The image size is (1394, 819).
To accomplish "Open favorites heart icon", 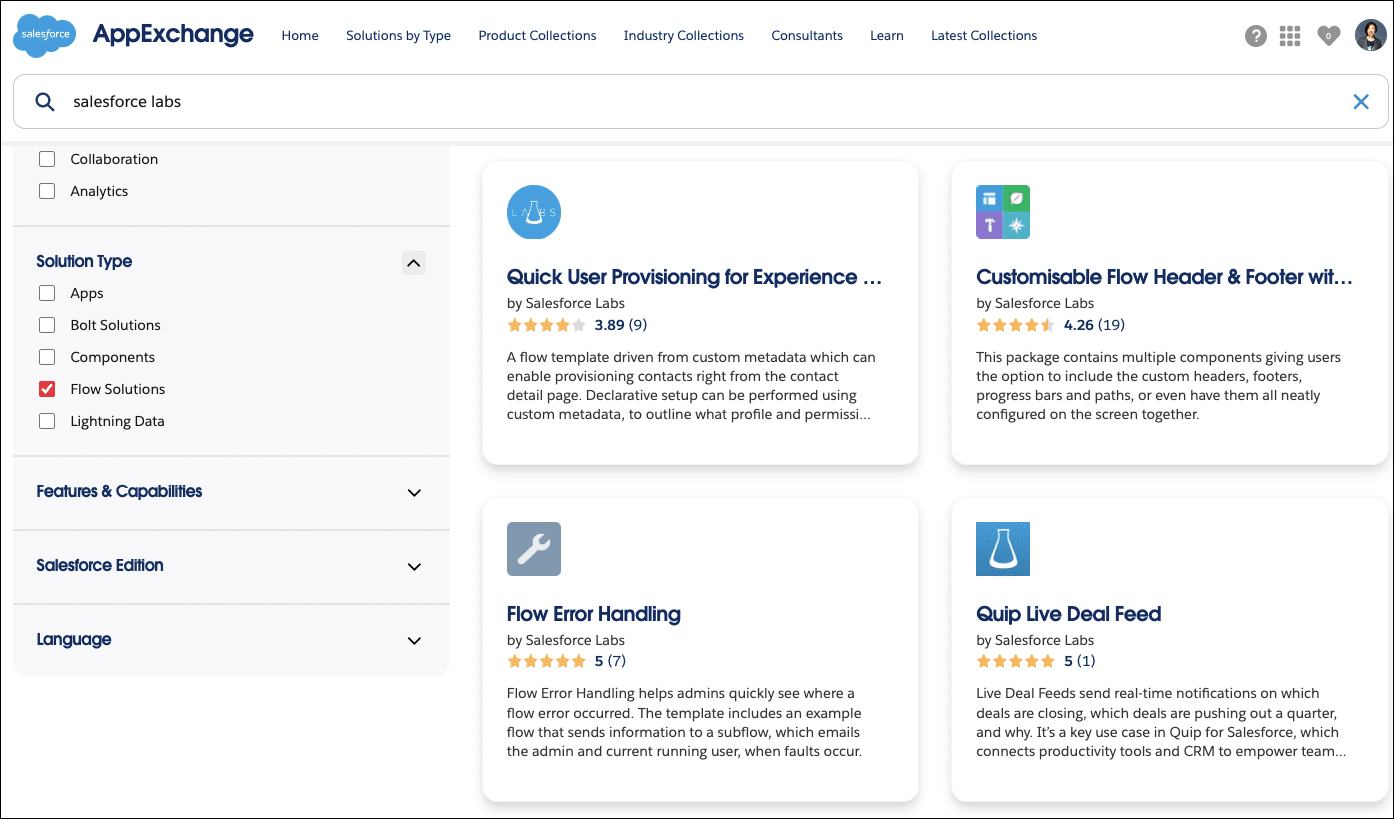I will [x=1328, y=36].
